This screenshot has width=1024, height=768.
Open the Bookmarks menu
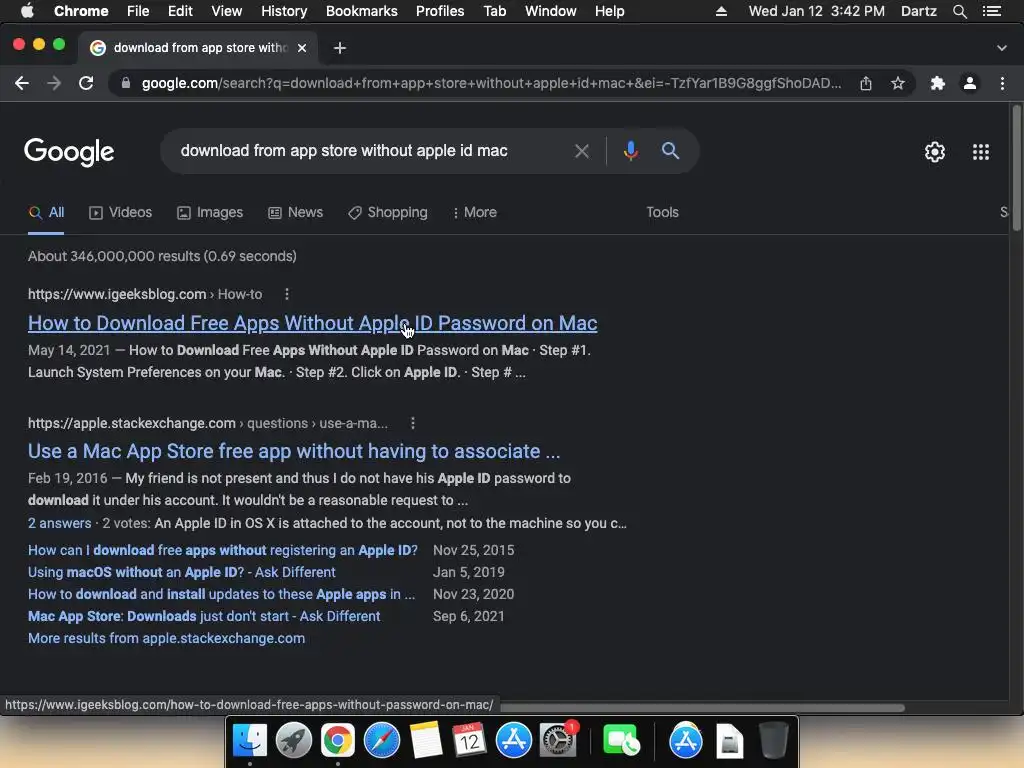pos(362,11)
